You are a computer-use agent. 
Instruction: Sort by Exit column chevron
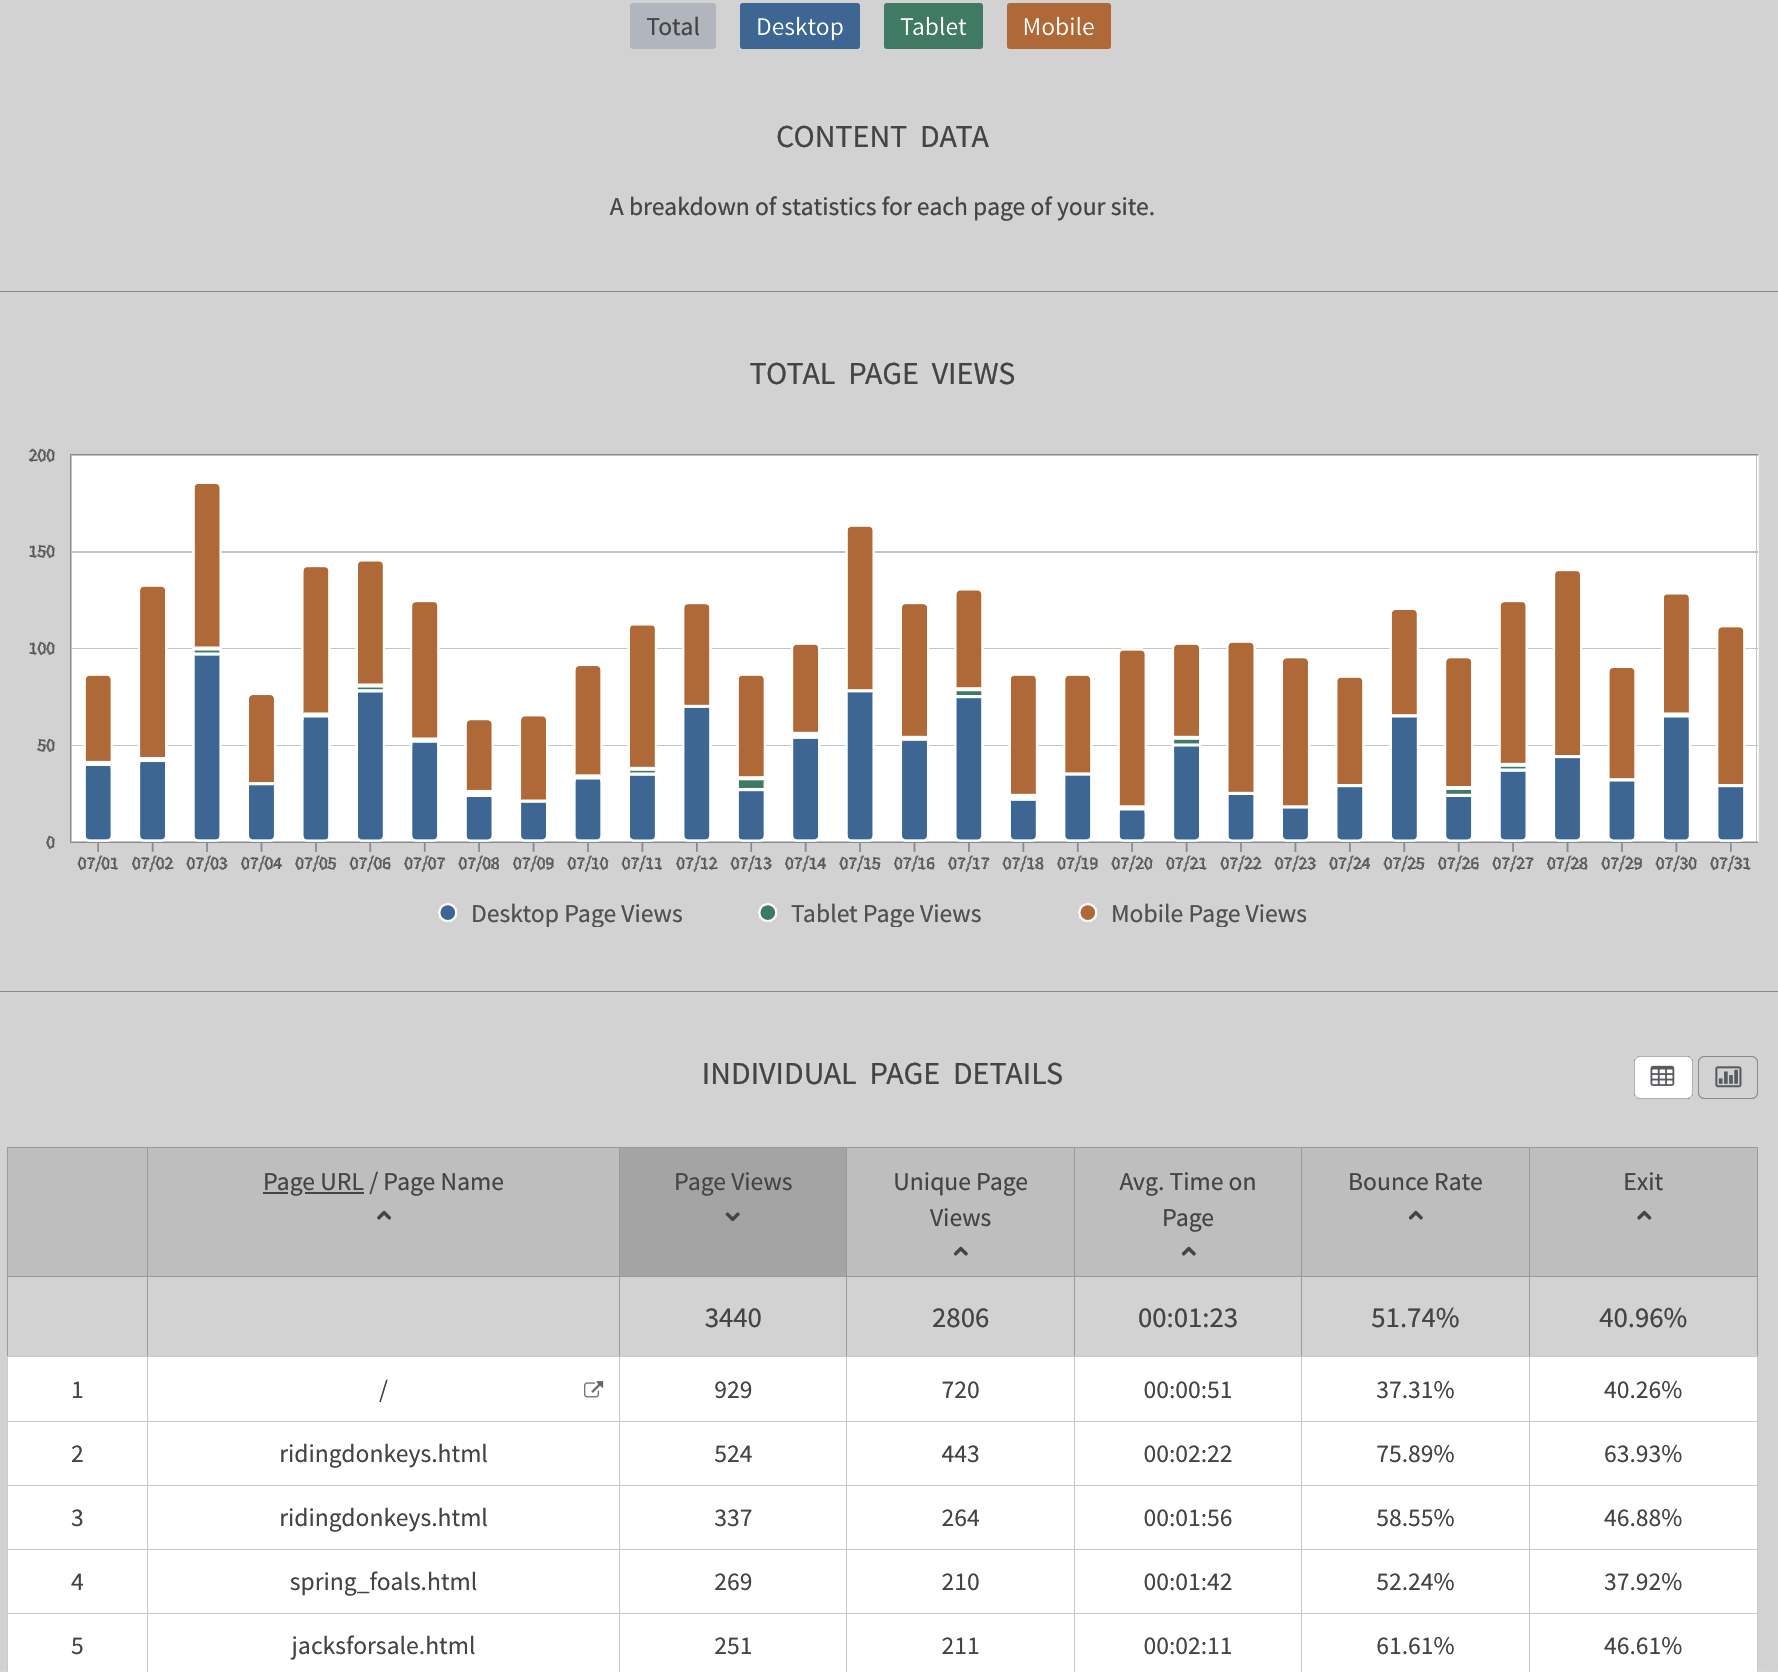pyautogui.click(x=1643, y=1216)
